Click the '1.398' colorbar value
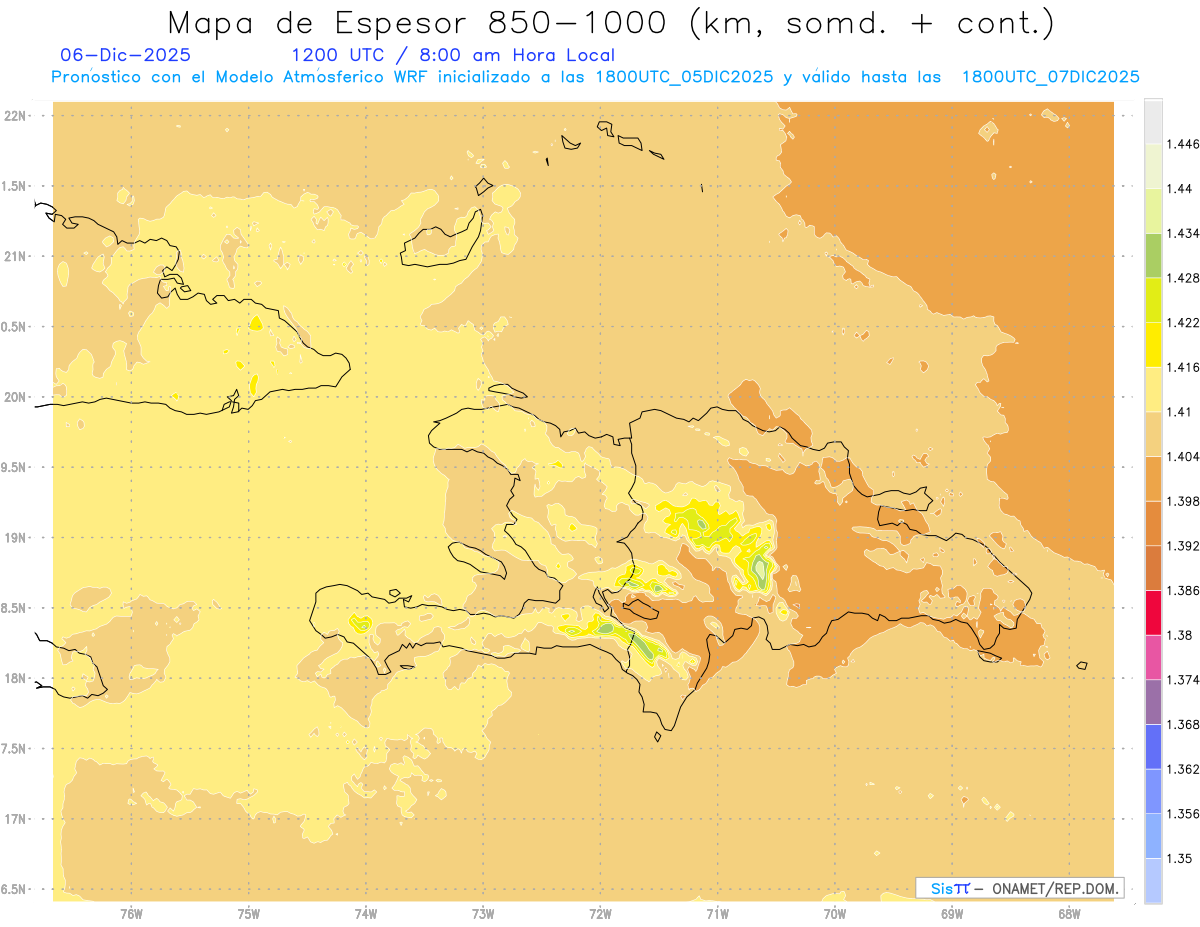This screenshot has width=1200, height=927. click(1183, 501)
